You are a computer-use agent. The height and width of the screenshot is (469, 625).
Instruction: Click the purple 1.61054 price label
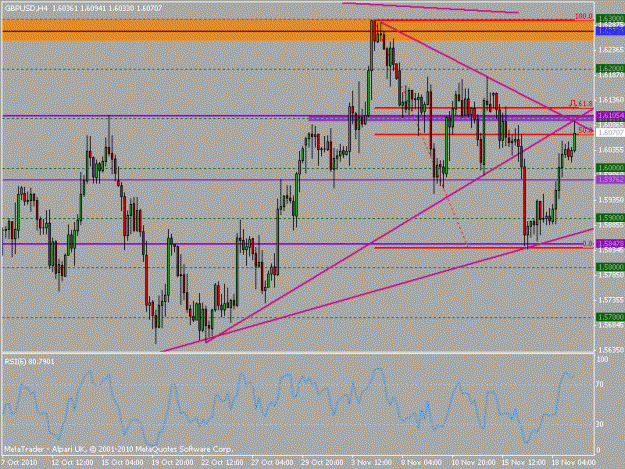611,115
